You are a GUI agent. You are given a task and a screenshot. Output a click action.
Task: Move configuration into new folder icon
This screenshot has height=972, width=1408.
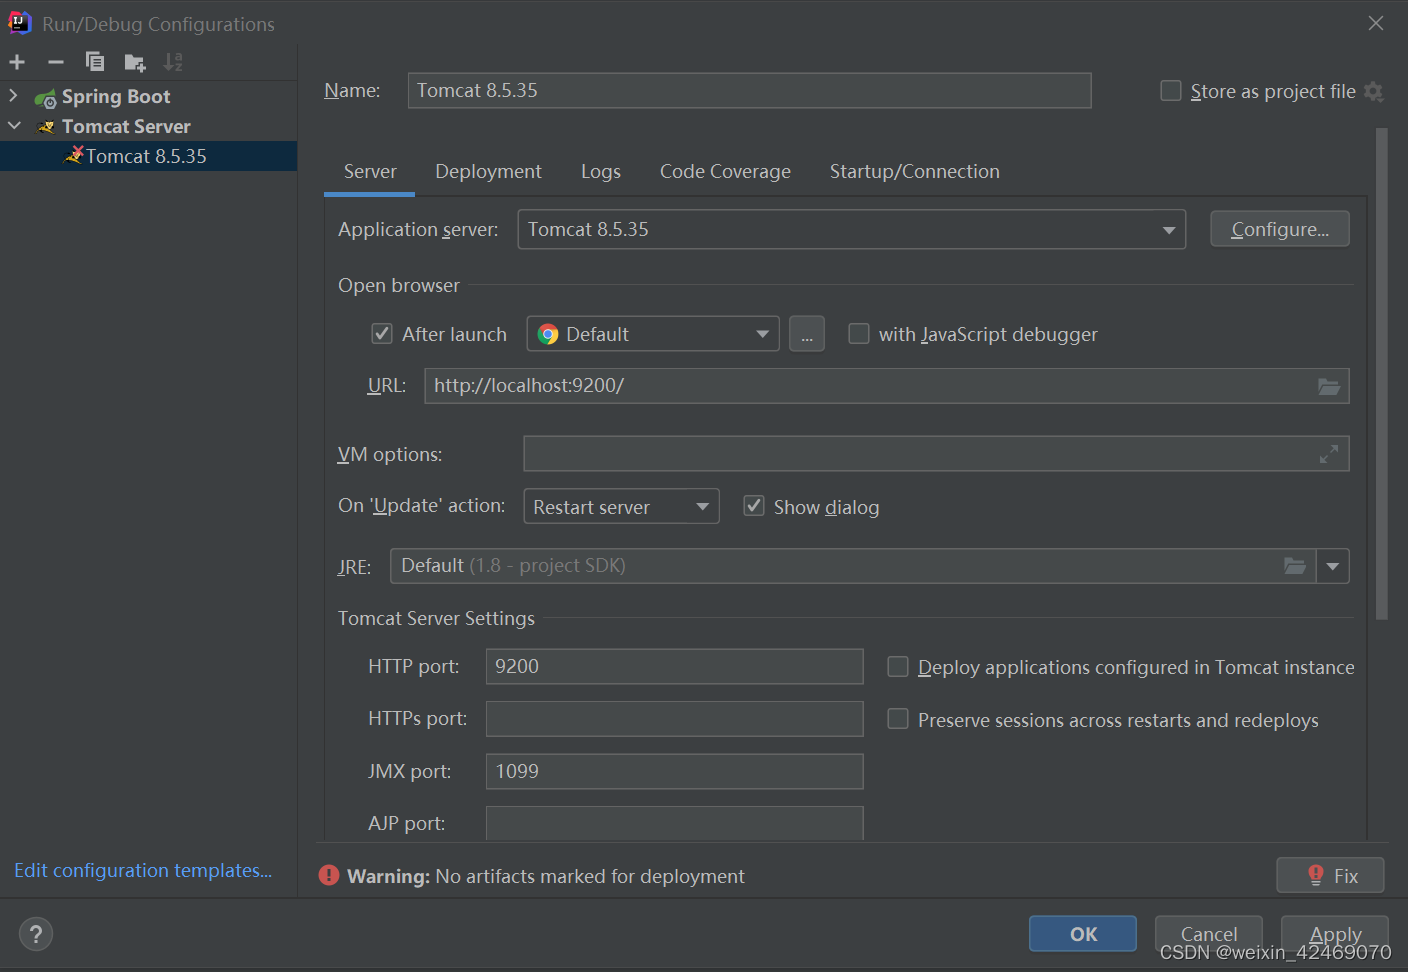[x=135, y=63]
